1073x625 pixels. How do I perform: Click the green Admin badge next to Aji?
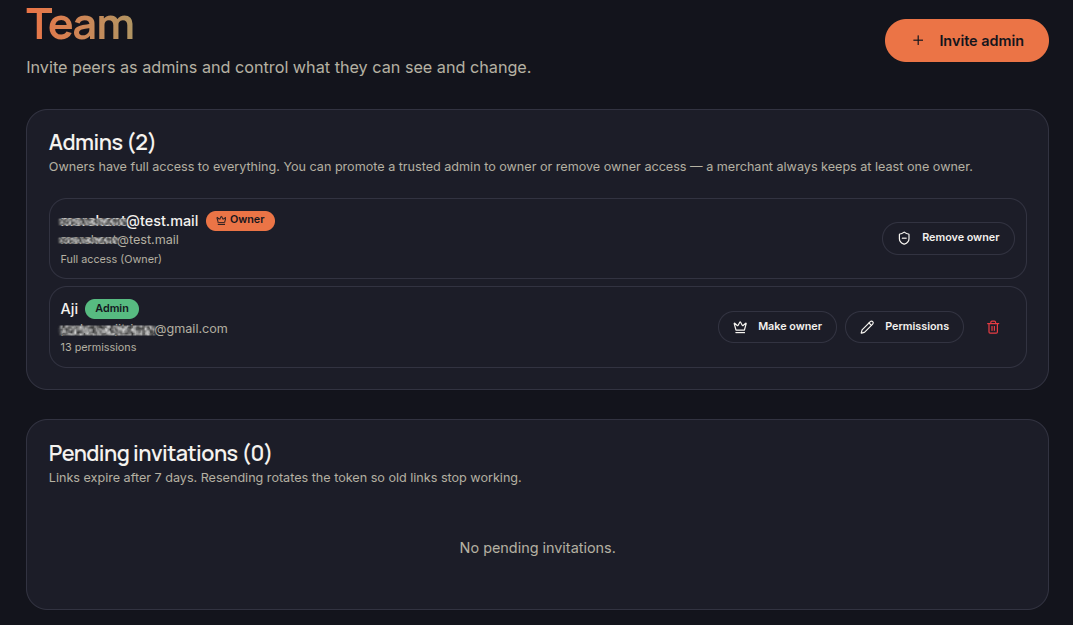(x=112, y=309)
